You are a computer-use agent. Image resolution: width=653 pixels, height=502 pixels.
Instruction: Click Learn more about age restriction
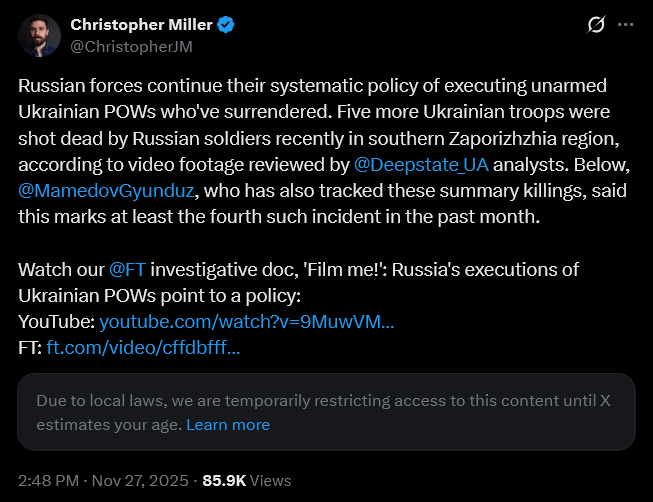pyautogui.click(x=228, y=424)
